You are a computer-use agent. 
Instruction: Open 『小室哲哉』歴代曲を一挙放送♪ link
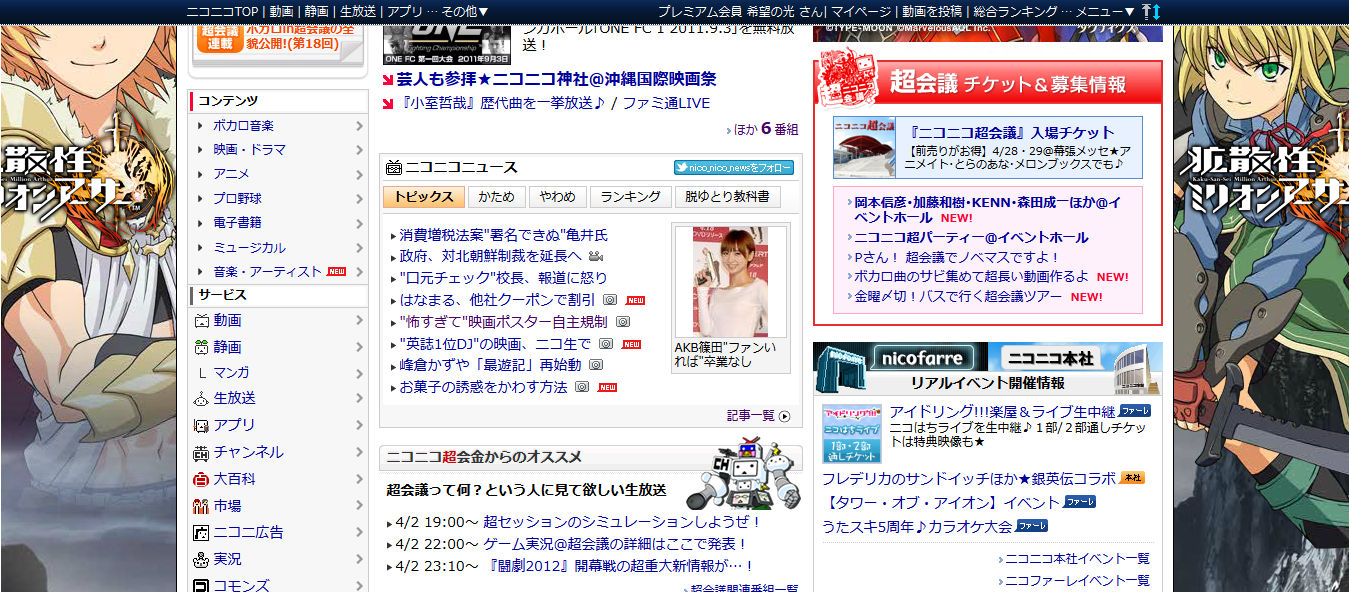tap(501, 103)
